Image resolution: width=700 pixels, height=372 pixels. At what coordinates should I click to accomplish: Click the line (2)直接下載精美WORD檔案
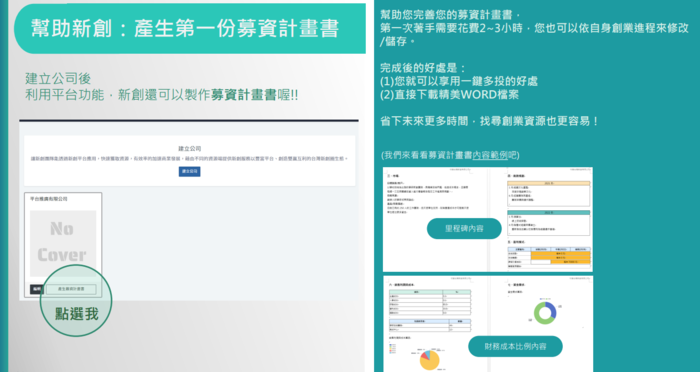pyautogui.click(x=450, y=95)
